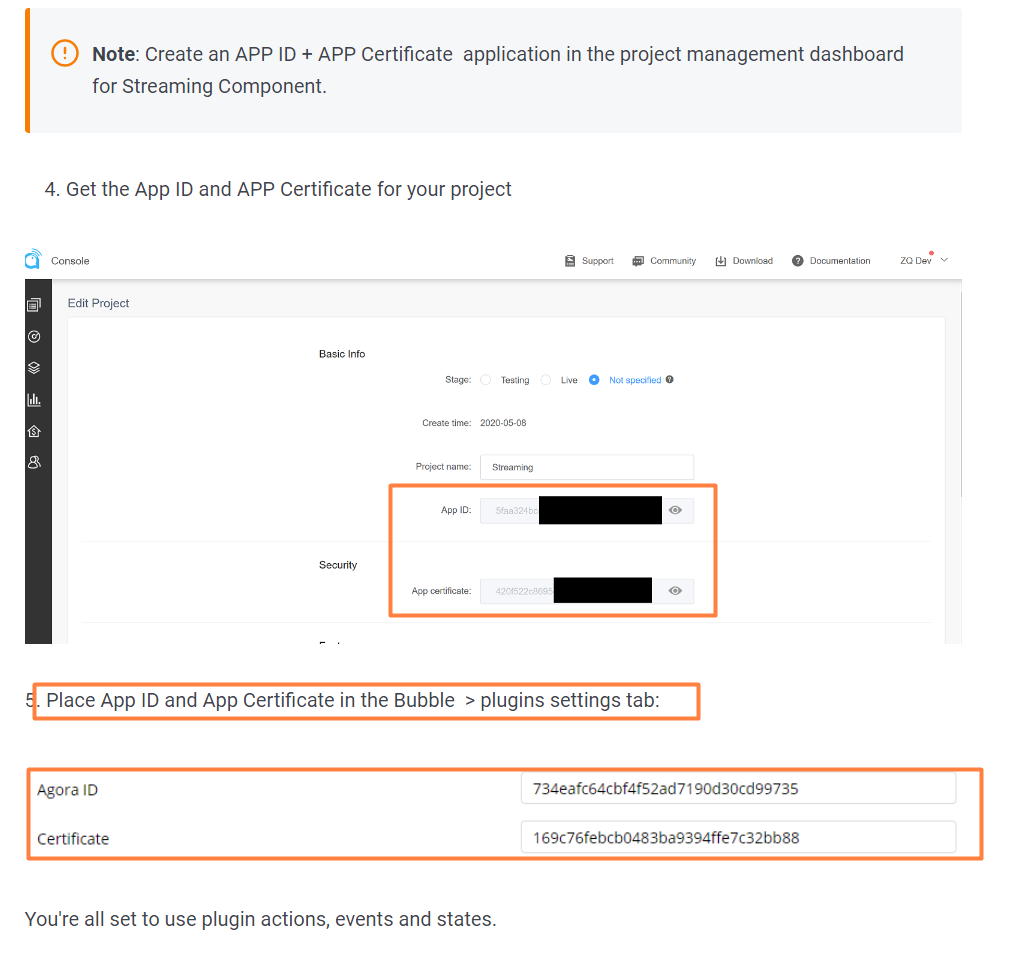Viewport: 1009px width, 956px height.
Task: Click the Project name: field label
Action: (x=443, y=466)
